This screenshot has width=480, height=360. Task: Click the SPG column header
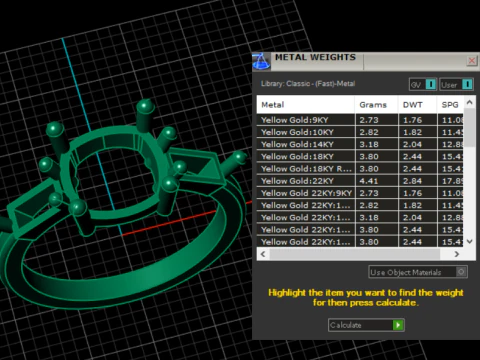coord(450,105)
